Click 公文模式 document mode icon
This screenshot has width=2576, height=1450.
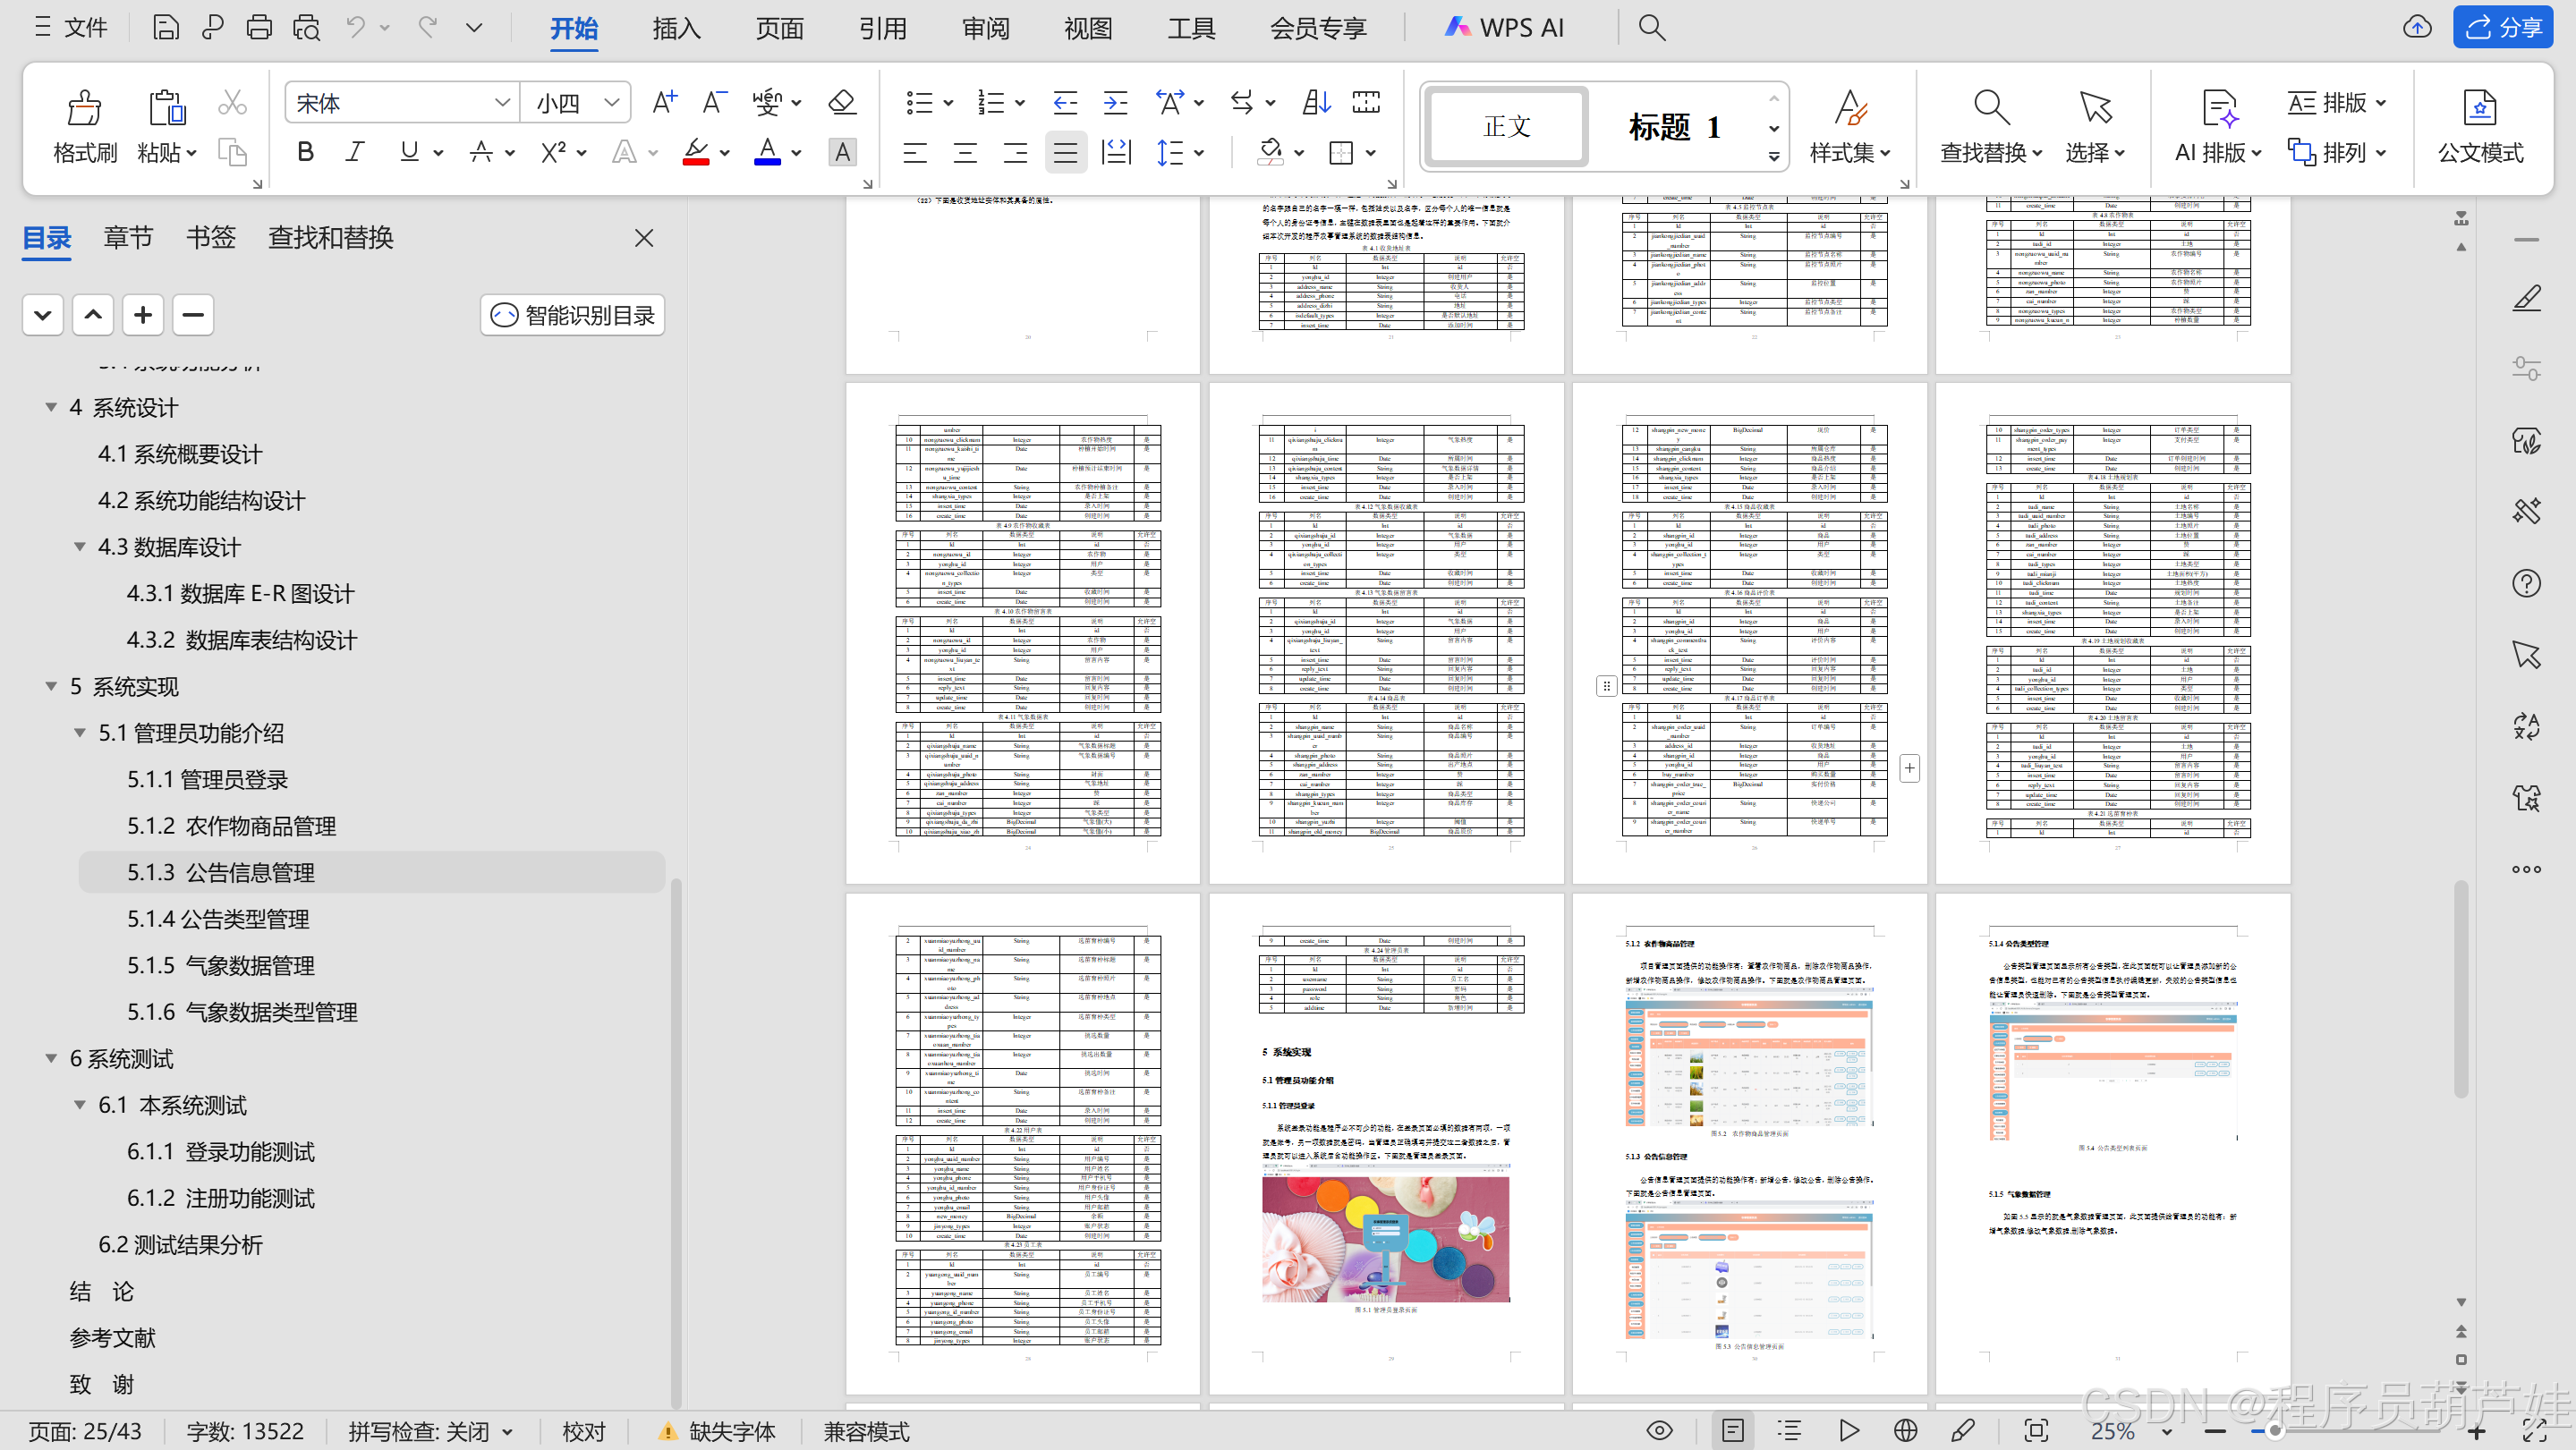coord(2479,108)
